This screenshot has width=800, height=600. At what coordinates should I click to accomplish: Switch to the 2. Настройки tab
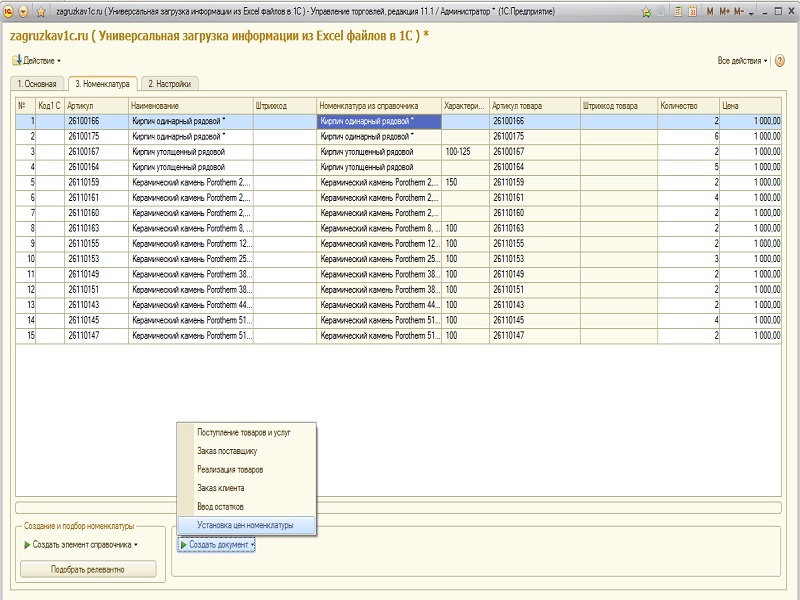[169, 84]
